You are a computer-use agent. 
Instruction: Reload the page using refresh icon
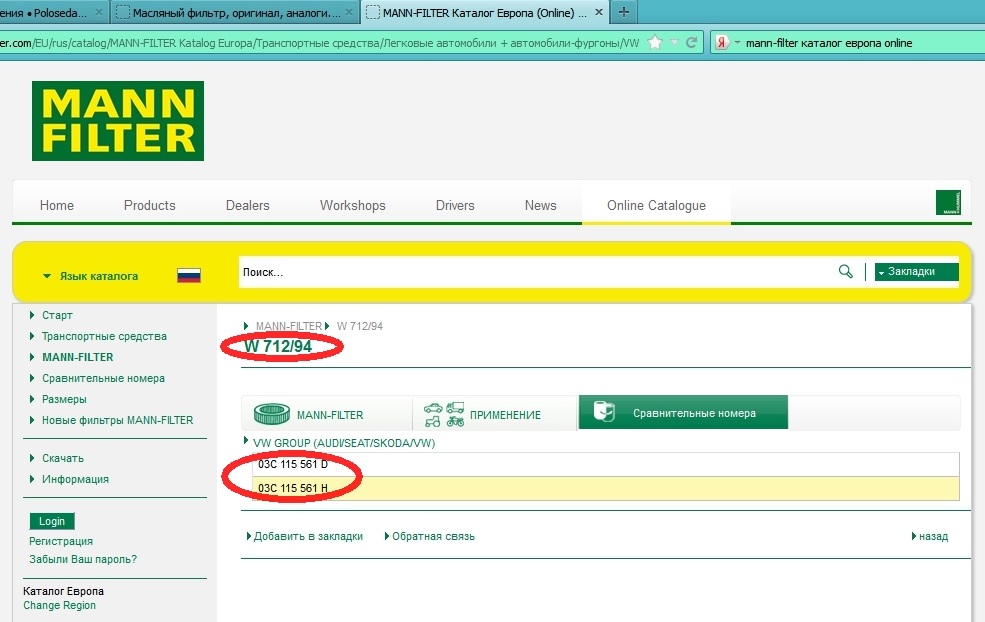pos(691,43)
